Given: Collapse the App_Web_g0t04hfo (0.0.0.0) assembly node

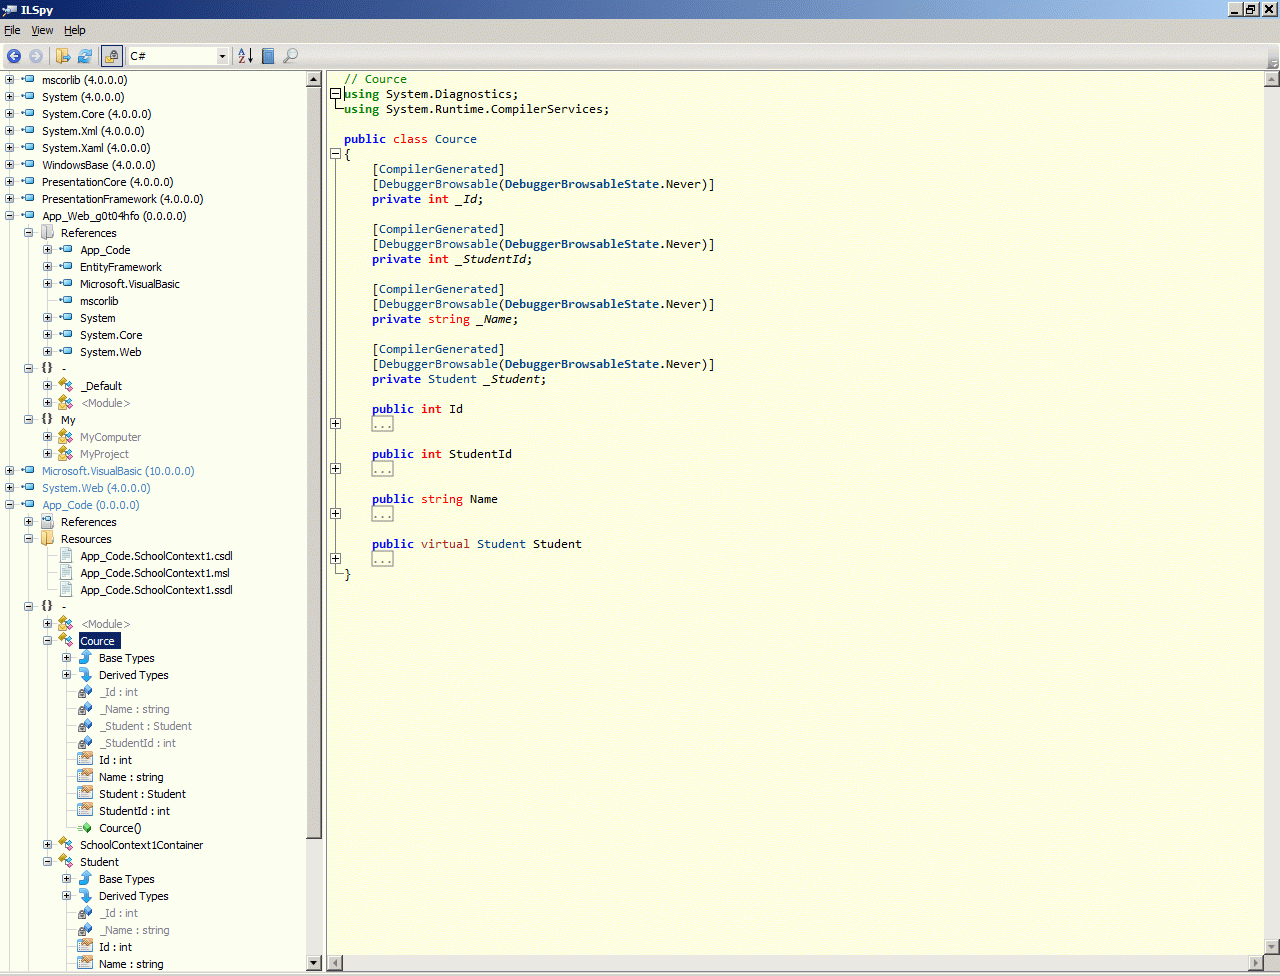Looking at the screenshot, I should coord(10,216).
